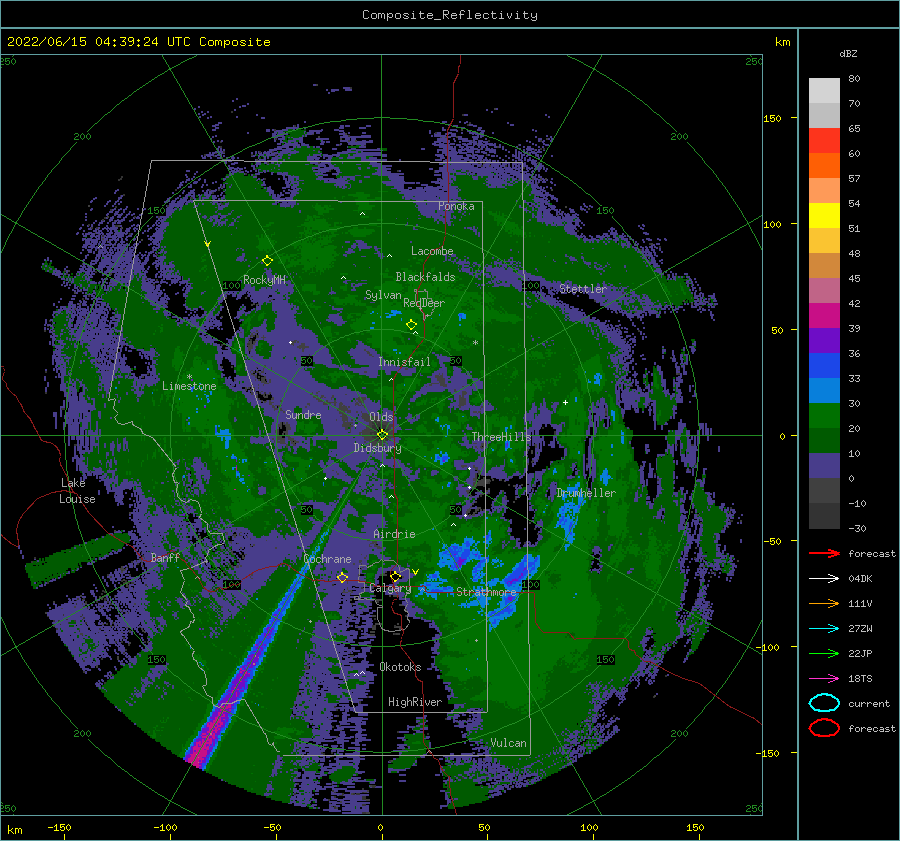Image resolution: width=900 pixels, height=841 pixels.
Task: Click the 27ZW legend text
Action: click(860, 629)
